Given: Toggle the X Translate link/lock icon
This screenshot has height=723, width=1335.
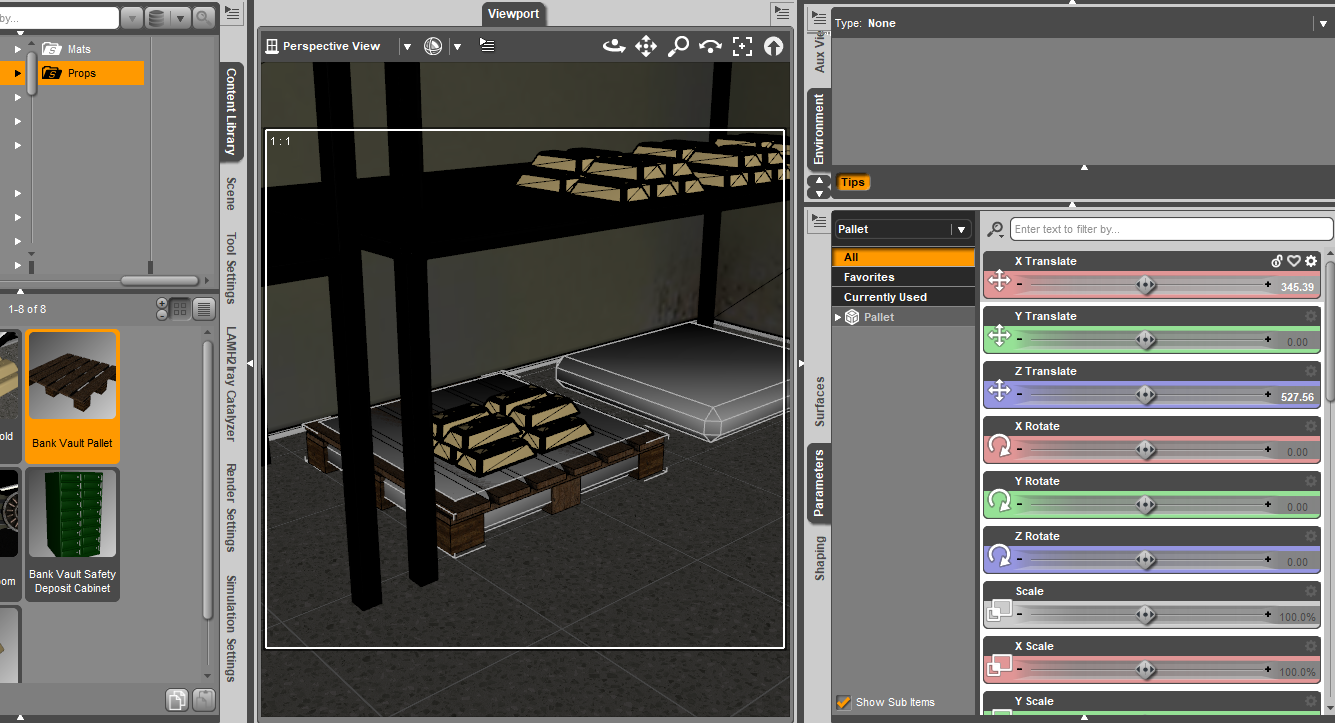Looking at the screenshot, I should (1277, 261).
